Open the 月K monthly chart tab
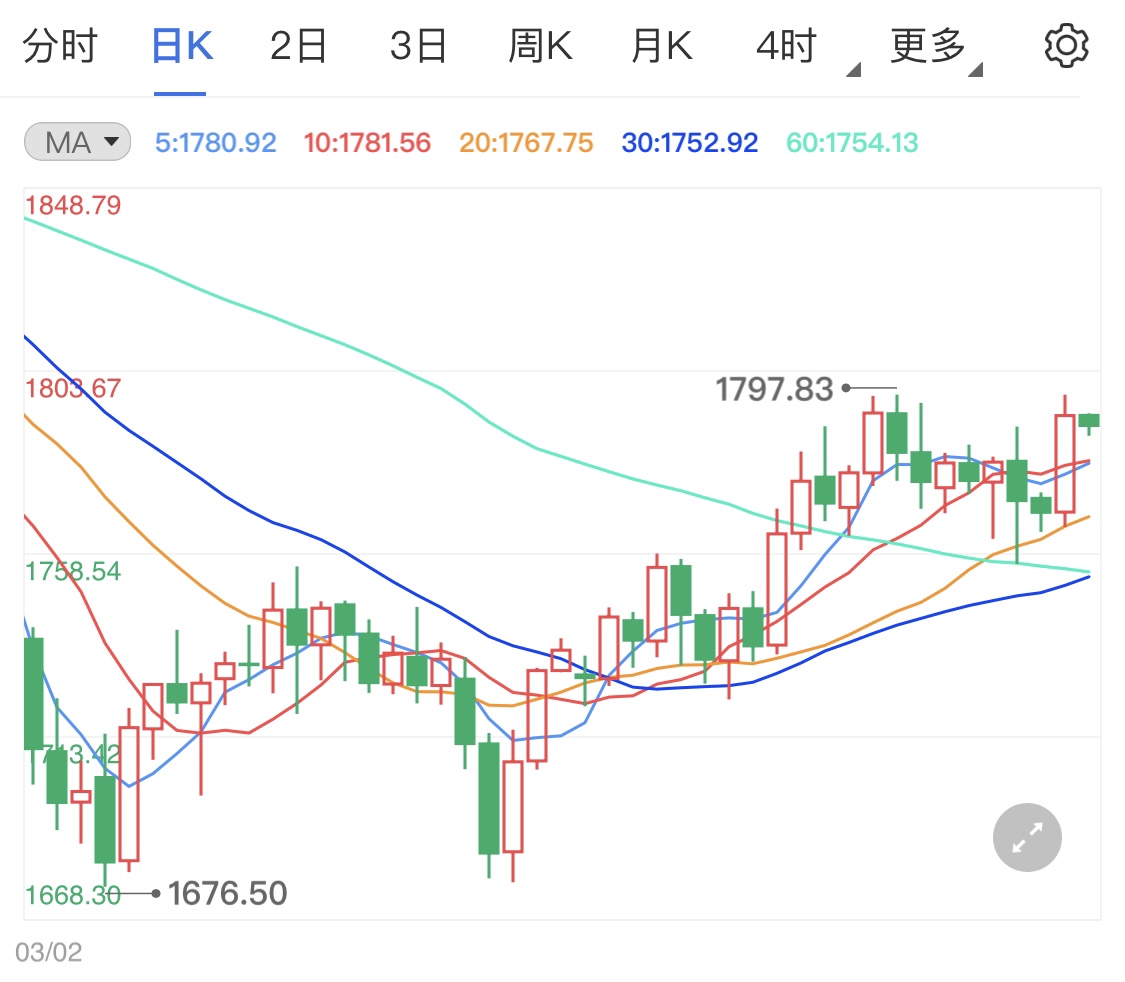 (662, 47)
